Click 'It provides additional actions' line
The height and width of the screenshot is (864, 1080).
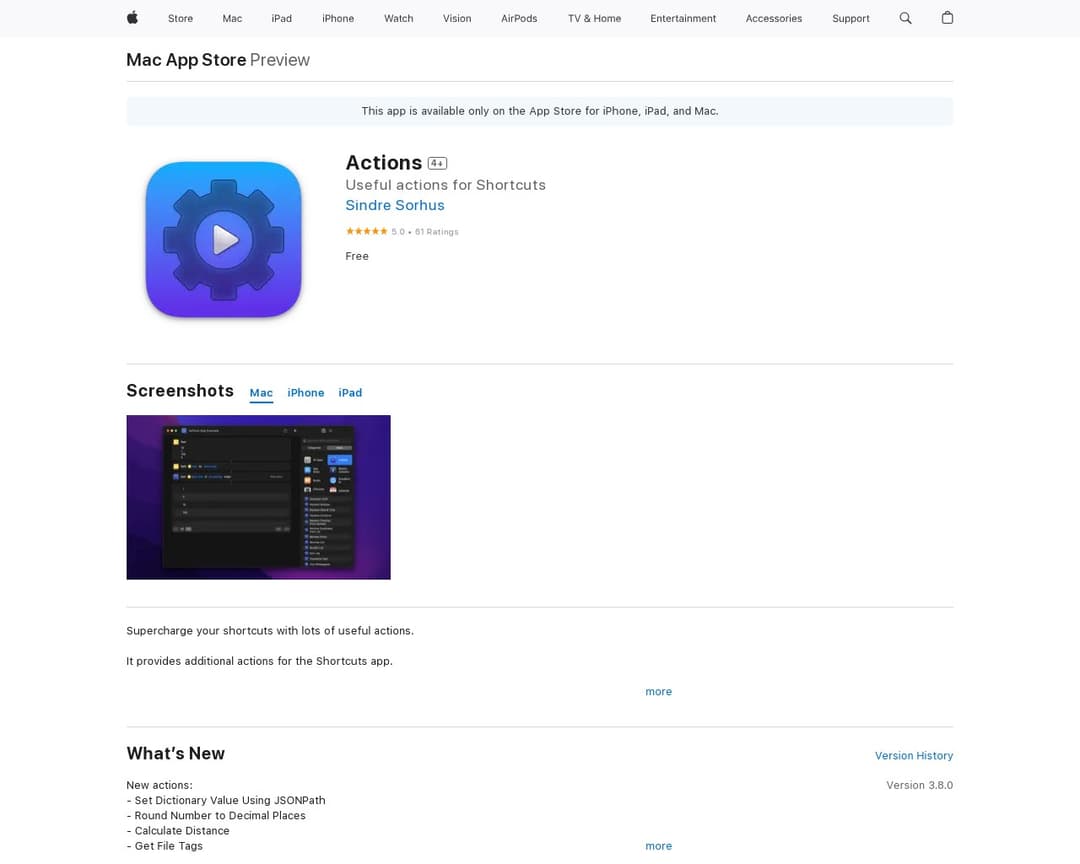tap(260, 661)
